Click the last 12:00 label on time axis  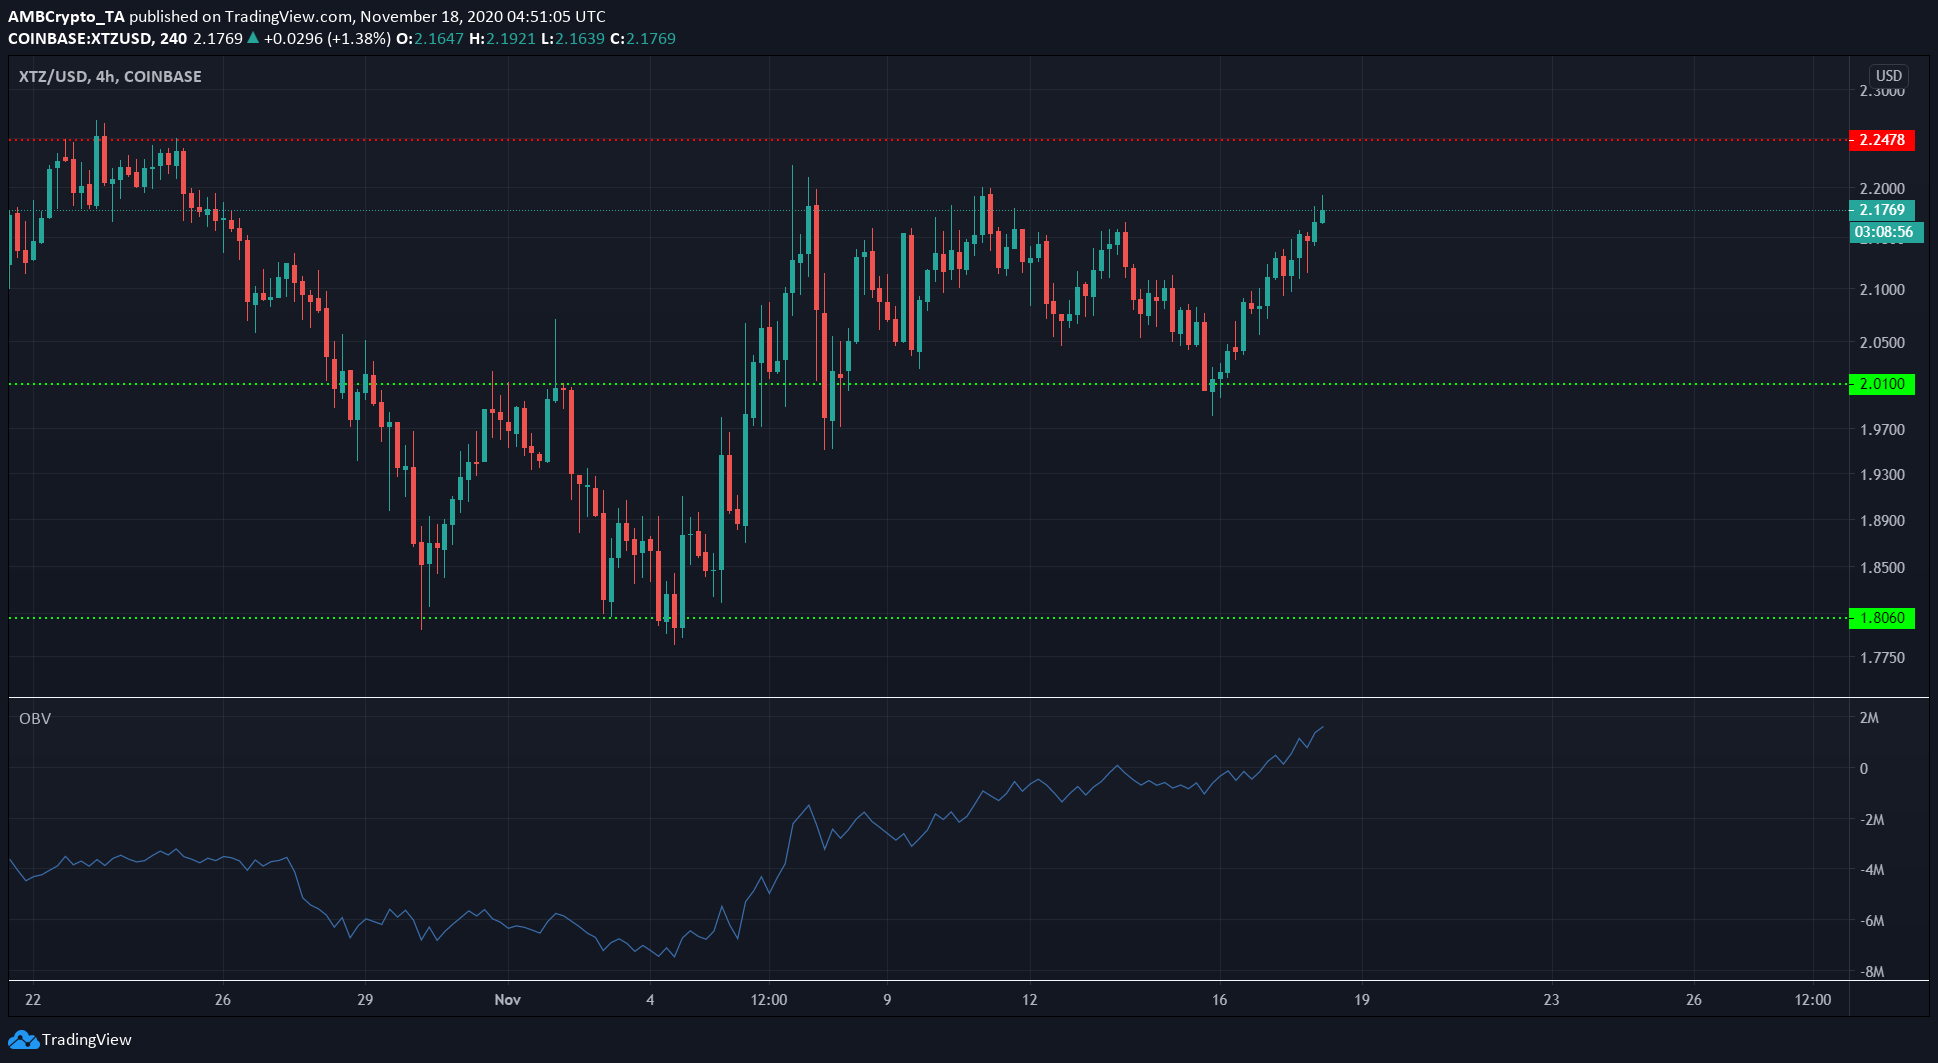[1813, 1000]
